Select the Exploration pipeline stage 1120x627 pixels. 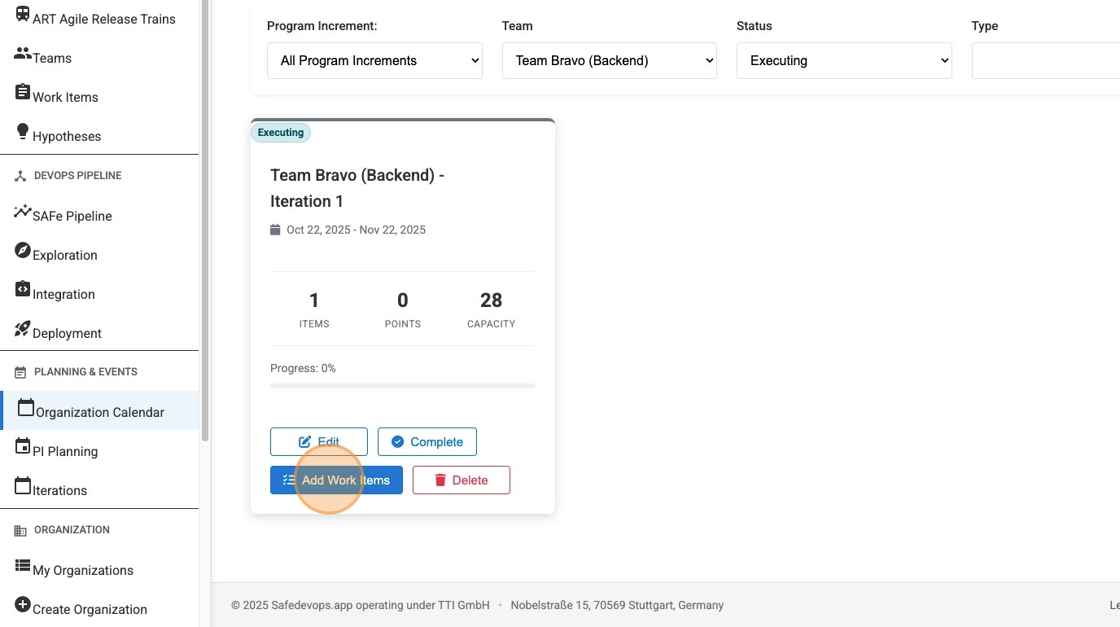63,254
